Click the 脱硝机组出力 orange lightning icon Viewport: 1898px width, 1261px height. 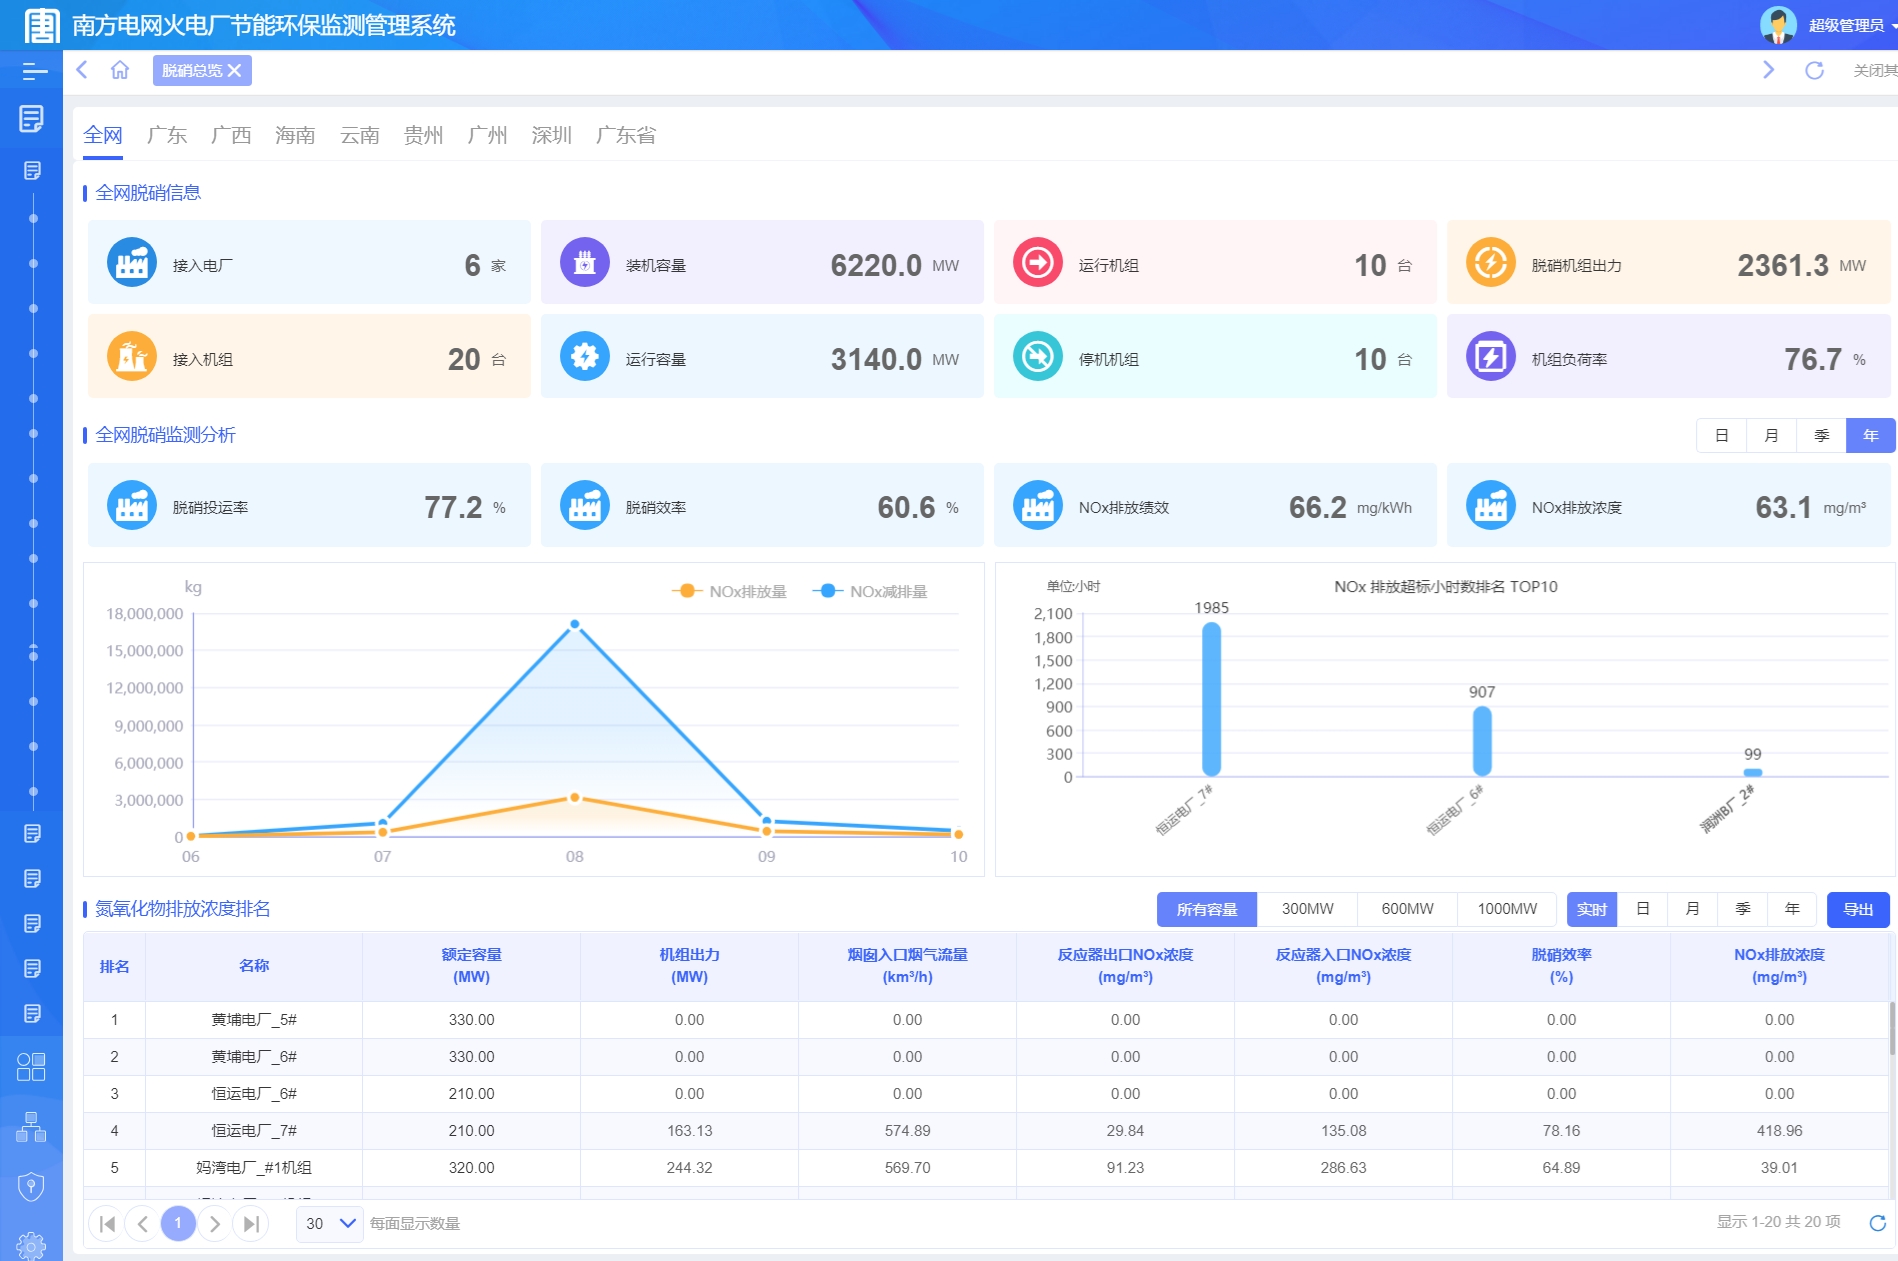[x=1491, y=262]
